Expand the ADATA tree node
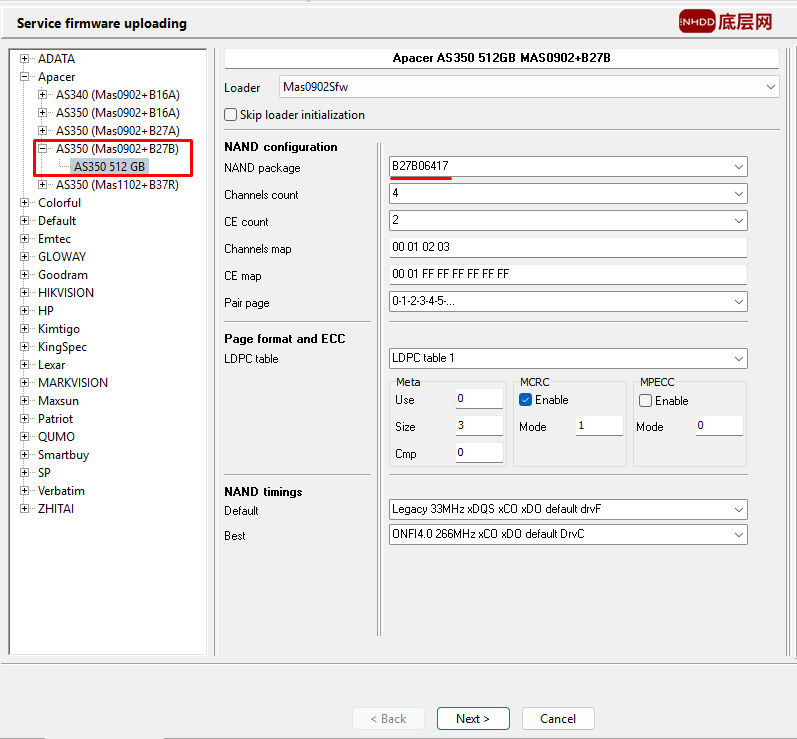 25,59
